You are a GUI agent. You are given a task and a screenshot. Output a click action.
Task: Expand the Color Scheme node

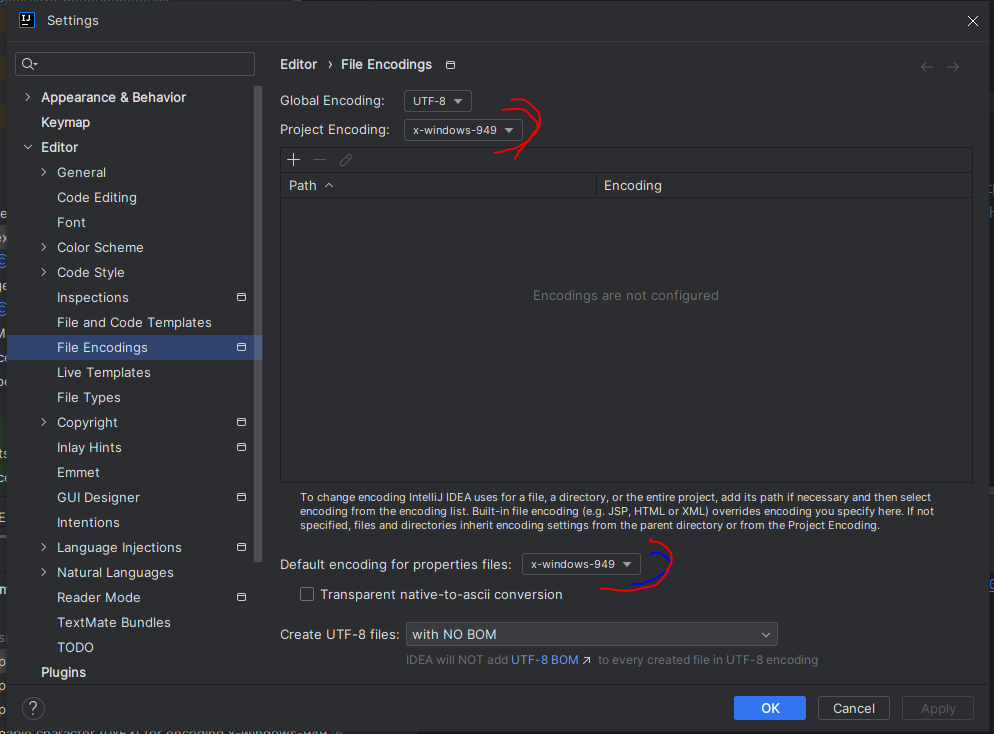[44, 247]
